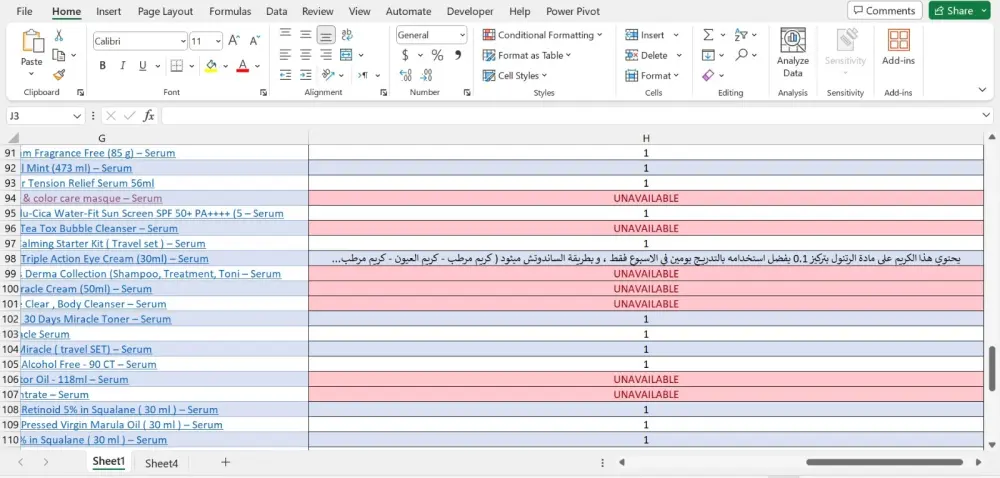1000x478 pixels.
Task: Increase indent in Alignment group
Action: coord(305,75)
